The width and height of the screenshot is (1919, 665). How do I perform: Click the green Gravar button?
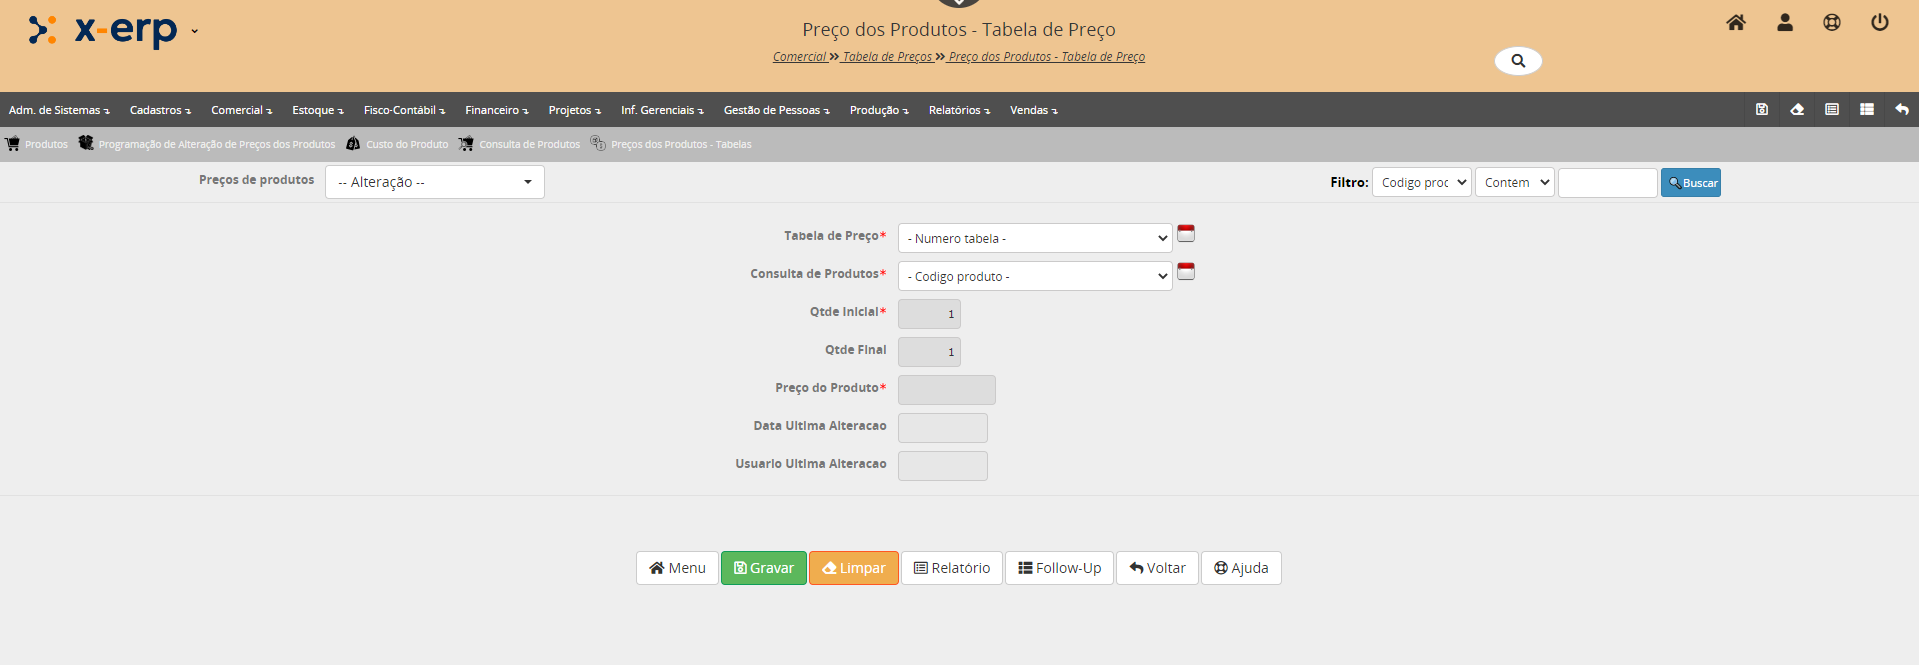pyautogui.click(x=763, y=568)
